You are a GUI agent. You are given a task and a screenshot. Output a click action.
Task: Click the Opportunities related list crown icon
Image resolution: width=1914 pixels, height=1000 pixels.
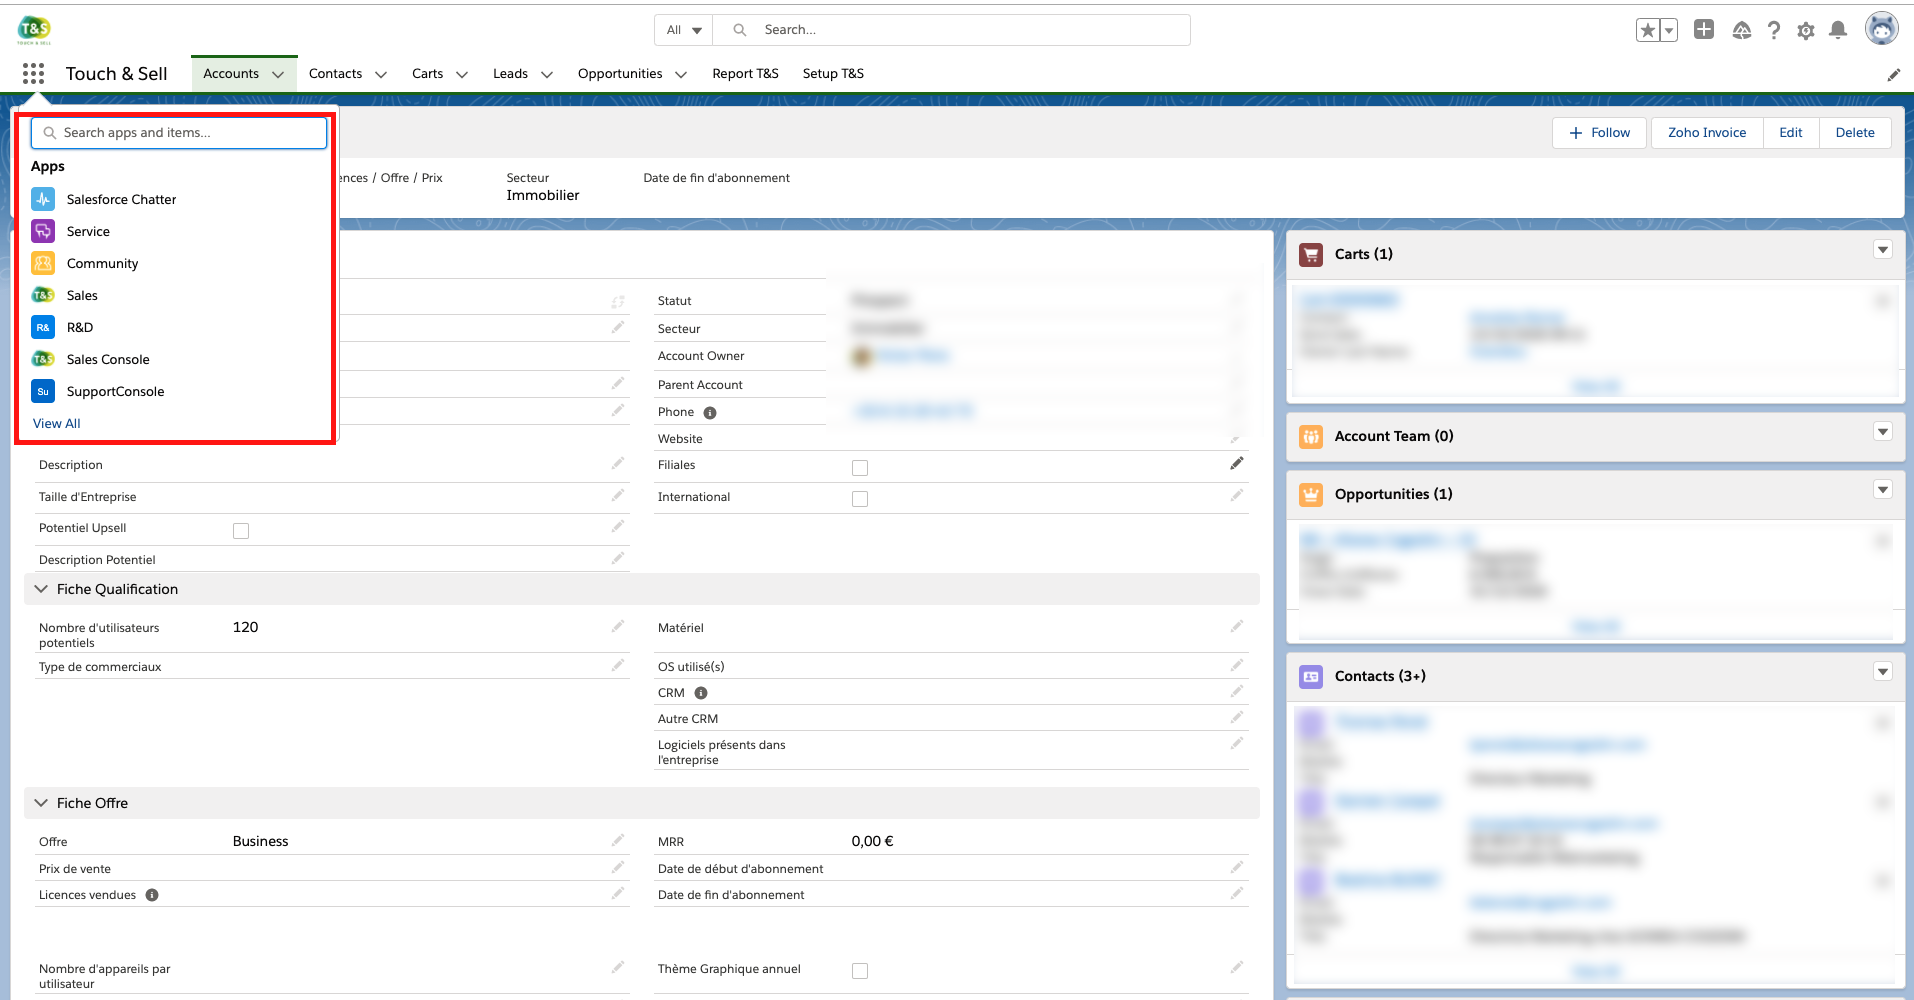1311,494
